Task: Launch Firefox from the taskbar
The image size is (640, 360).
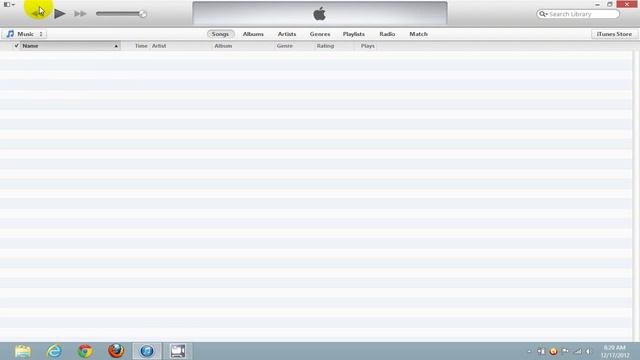Action: click(116, 351)
